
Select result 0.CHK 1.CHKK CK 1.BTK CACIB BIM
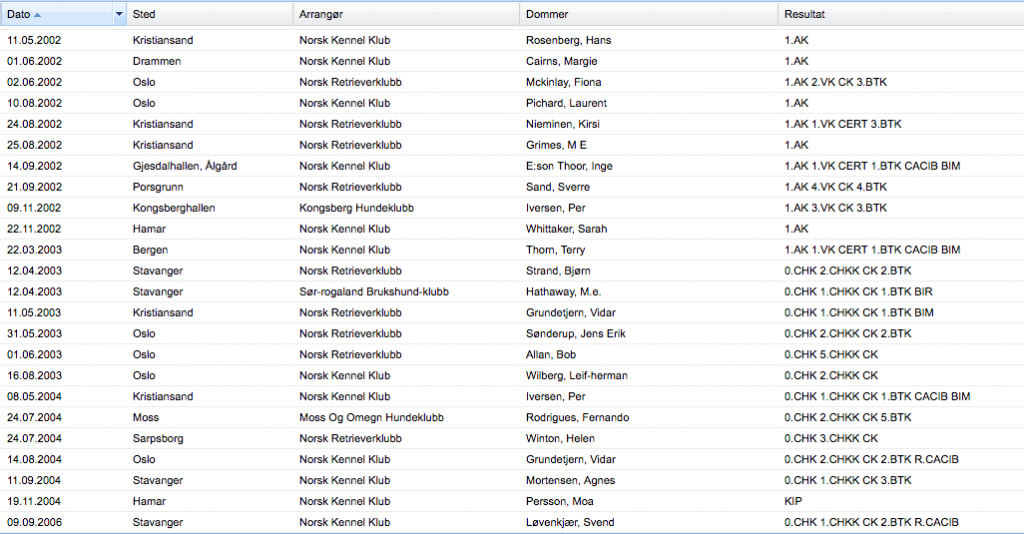point(877,396)
